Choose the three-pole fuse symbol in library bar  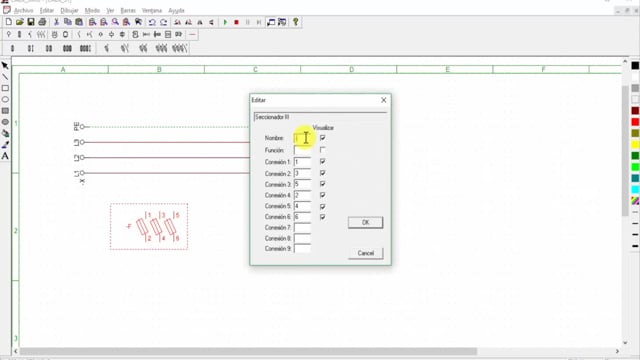pyautogui.click(x=67, y=49)
